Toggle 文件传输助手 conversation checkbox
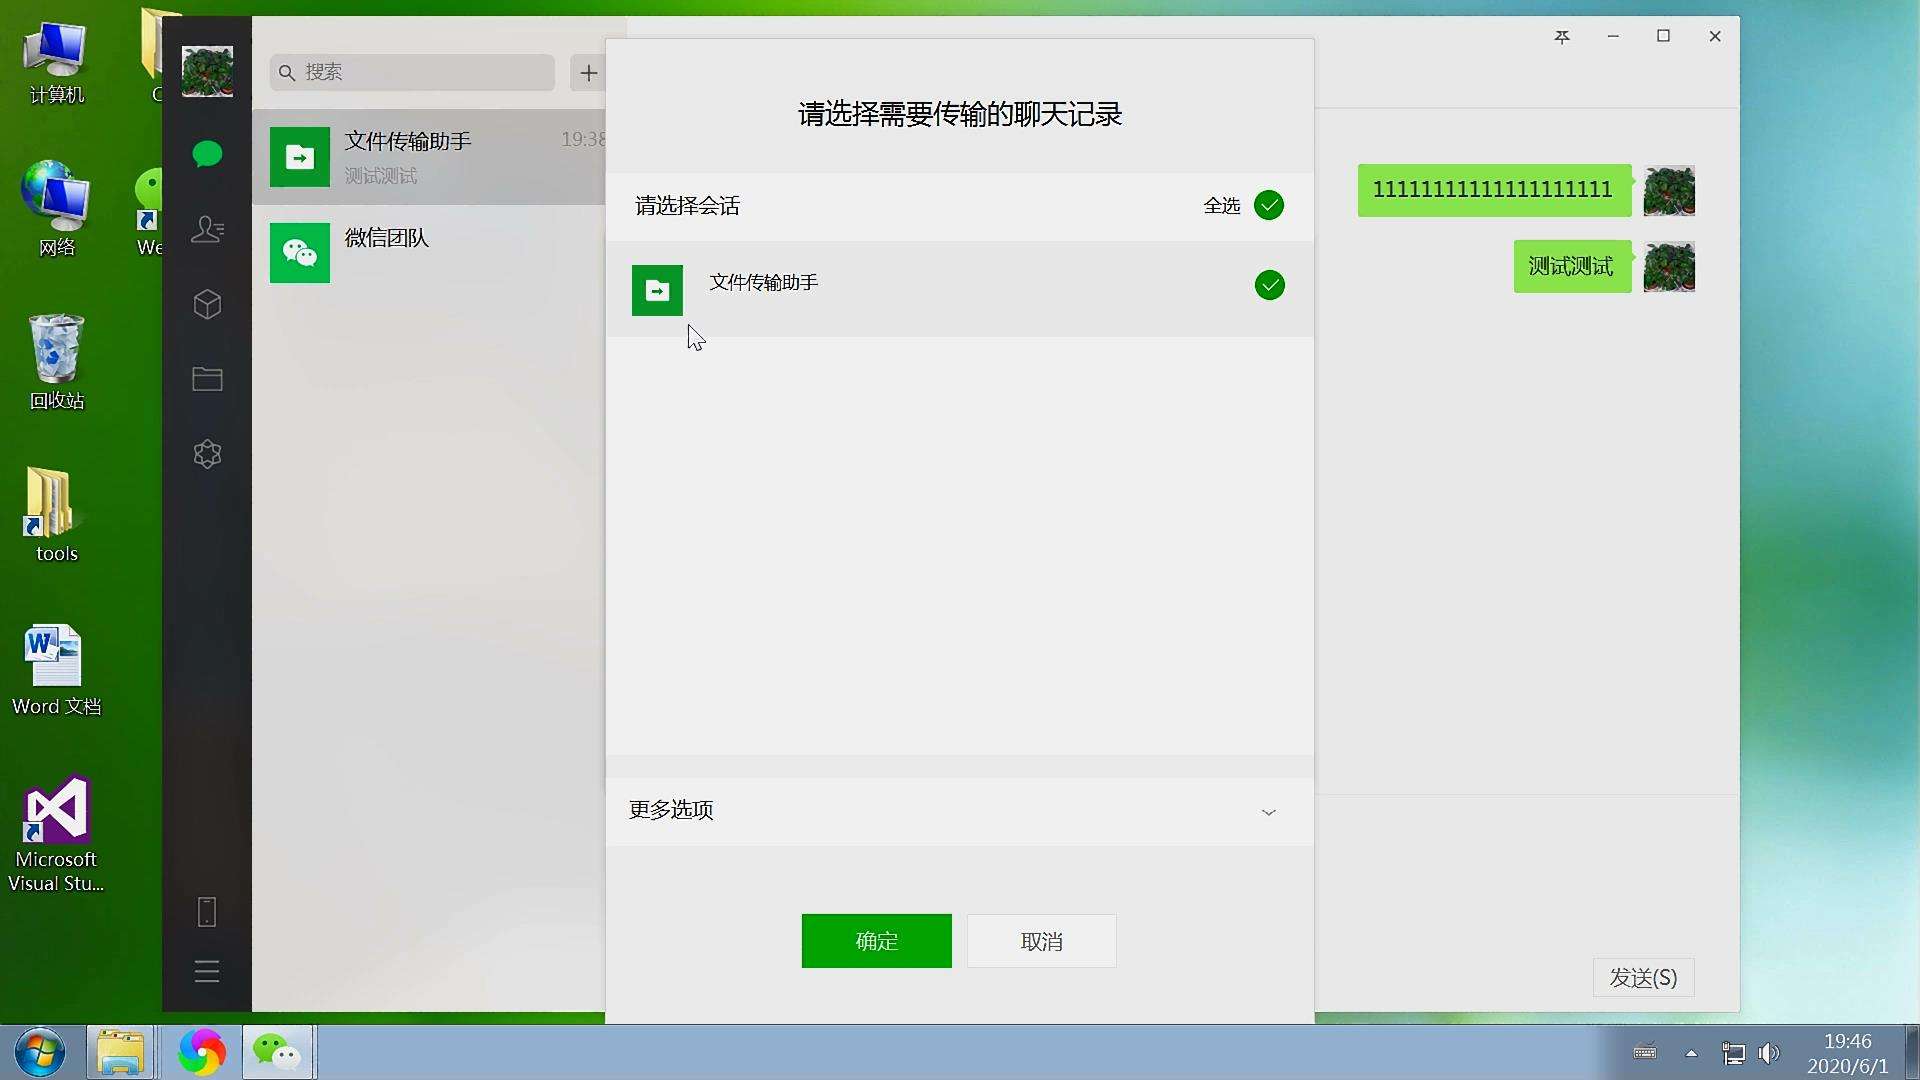The height and width of the screenshot is (1080, 1920). 1270,285
